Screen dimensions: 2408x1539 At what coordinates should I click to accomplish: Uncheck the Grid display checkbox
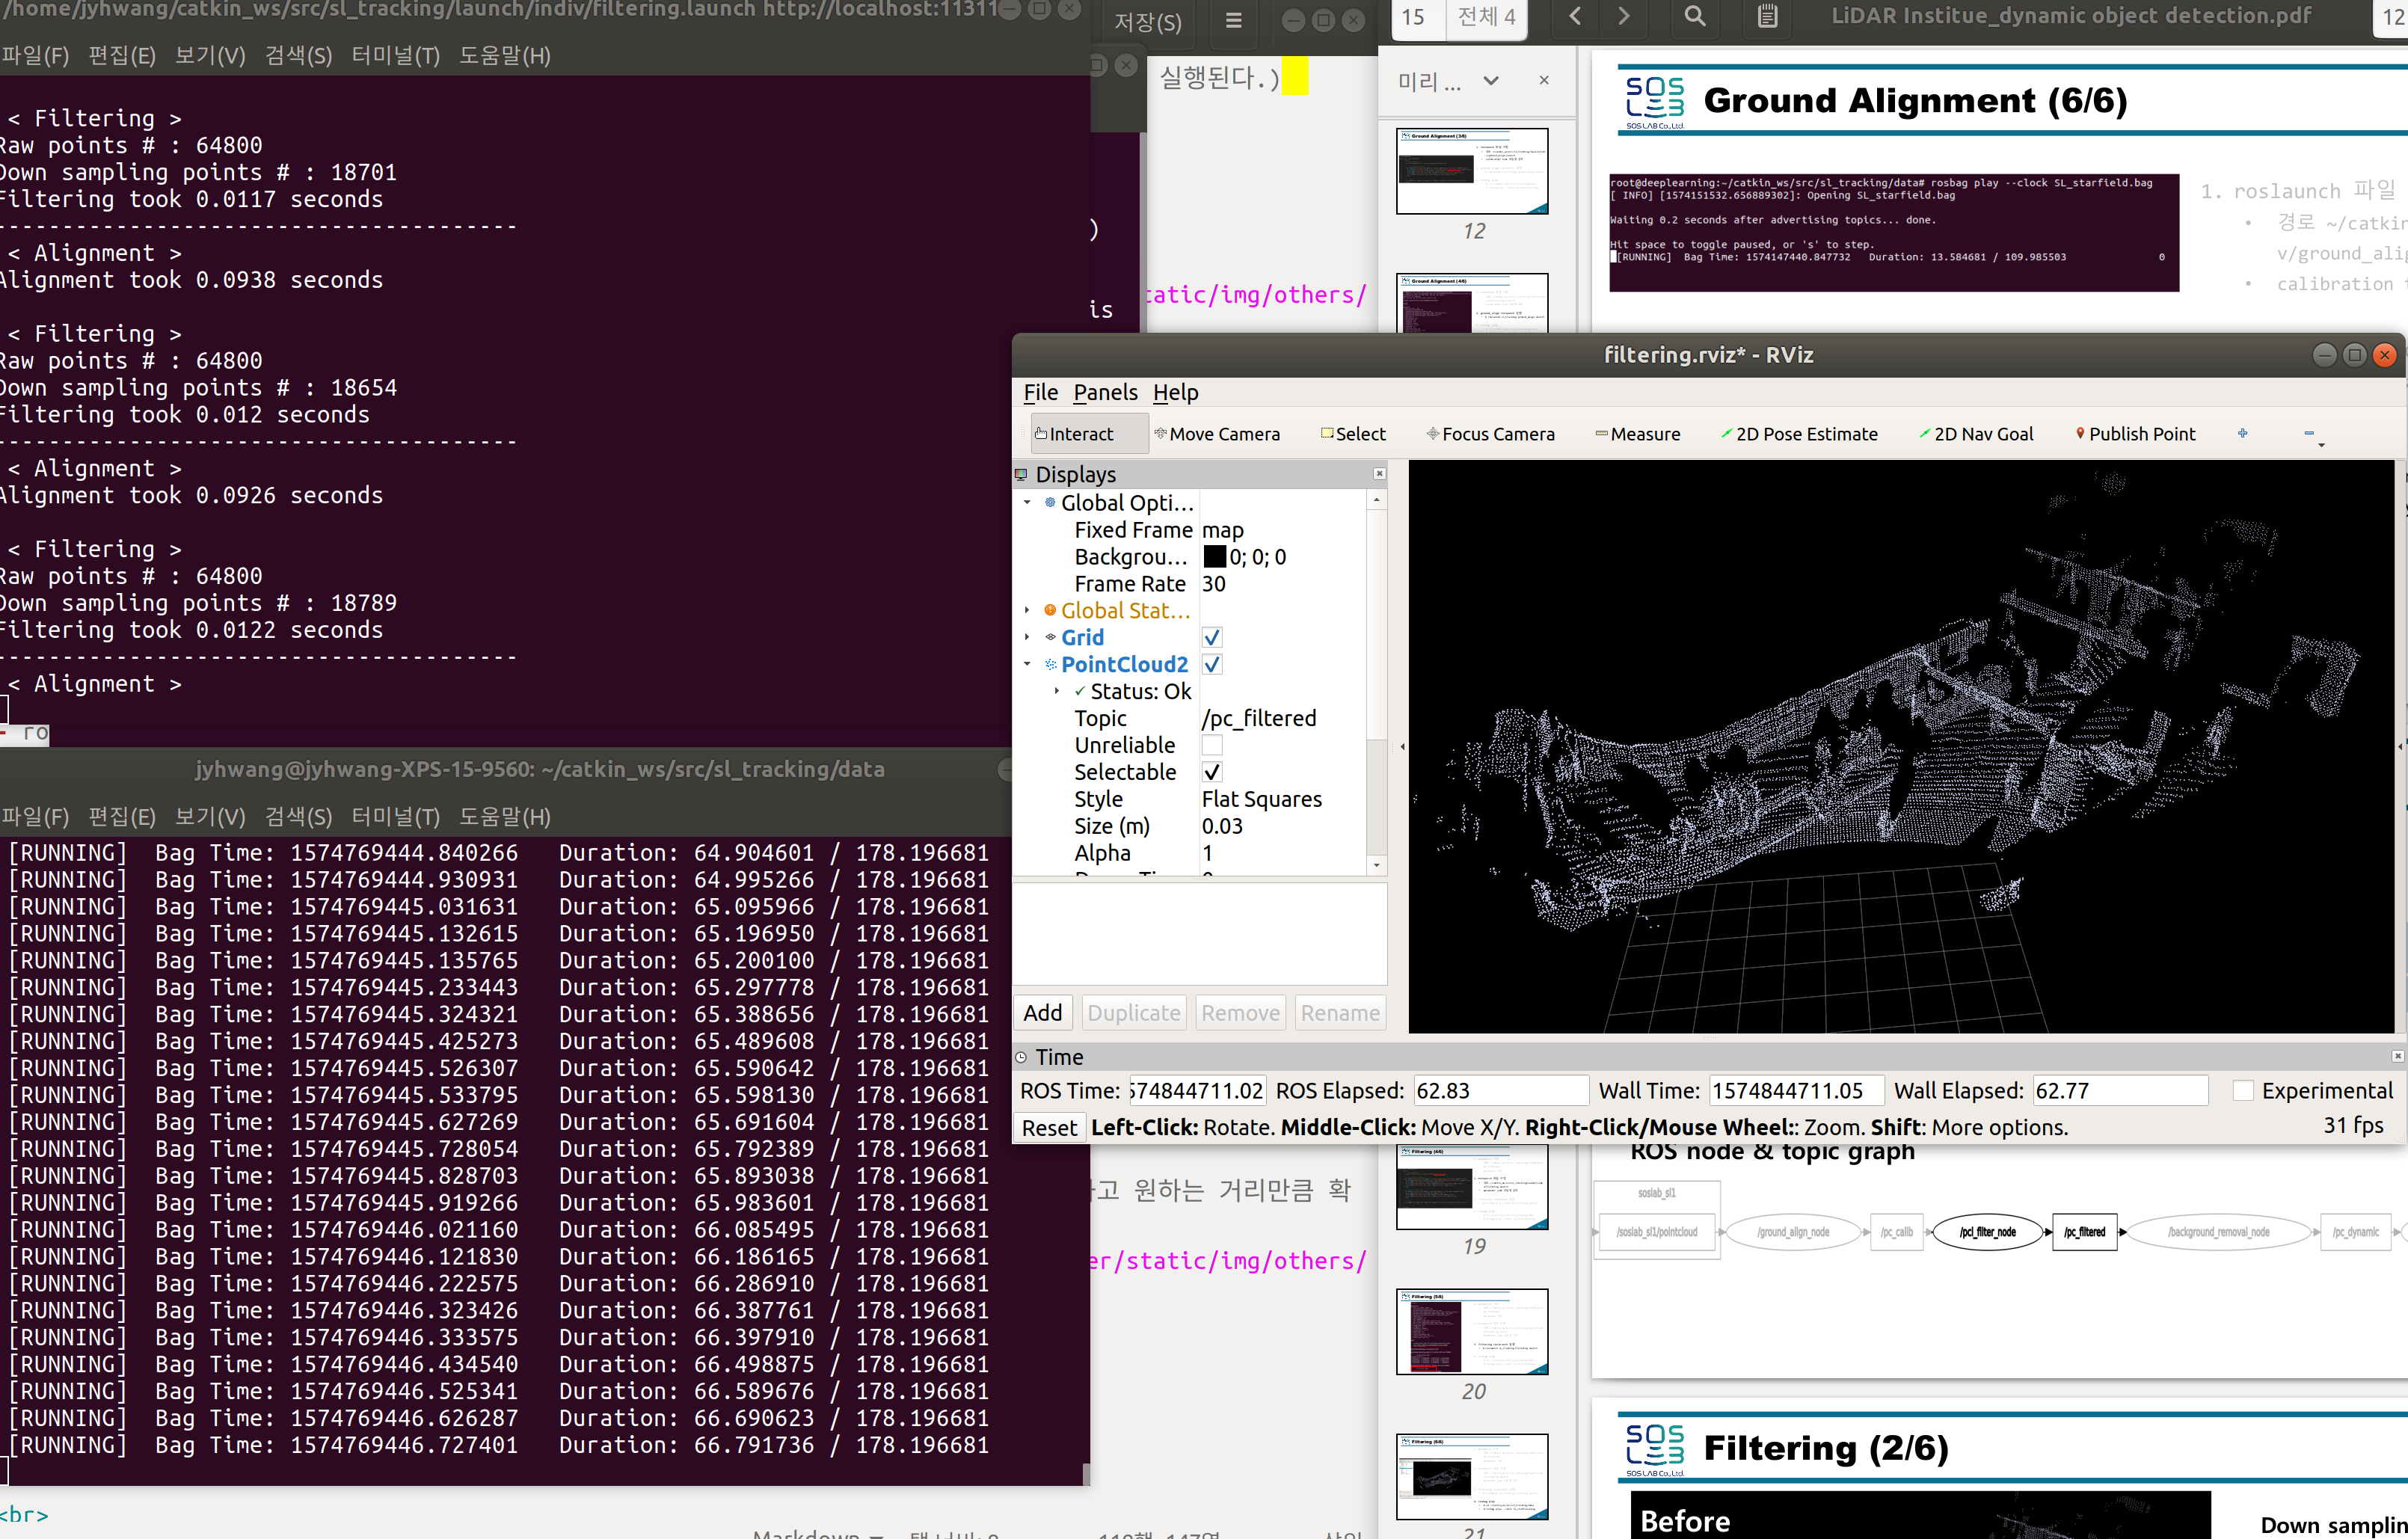click(x=1211, y=638)
